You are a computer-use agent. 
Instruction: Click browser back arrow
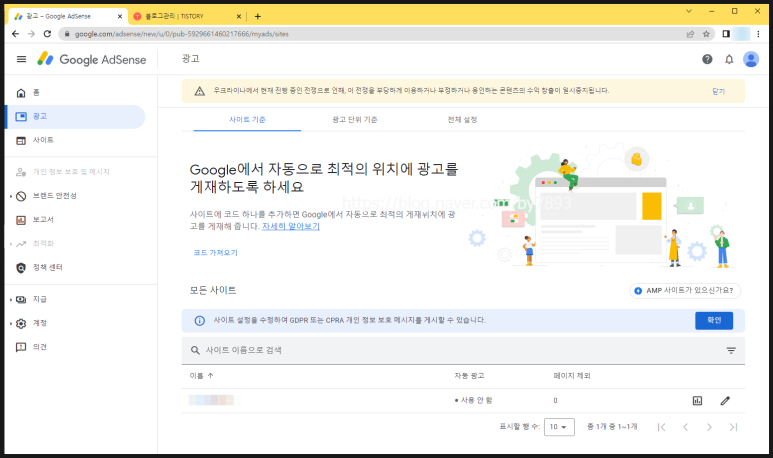[15, 34]
